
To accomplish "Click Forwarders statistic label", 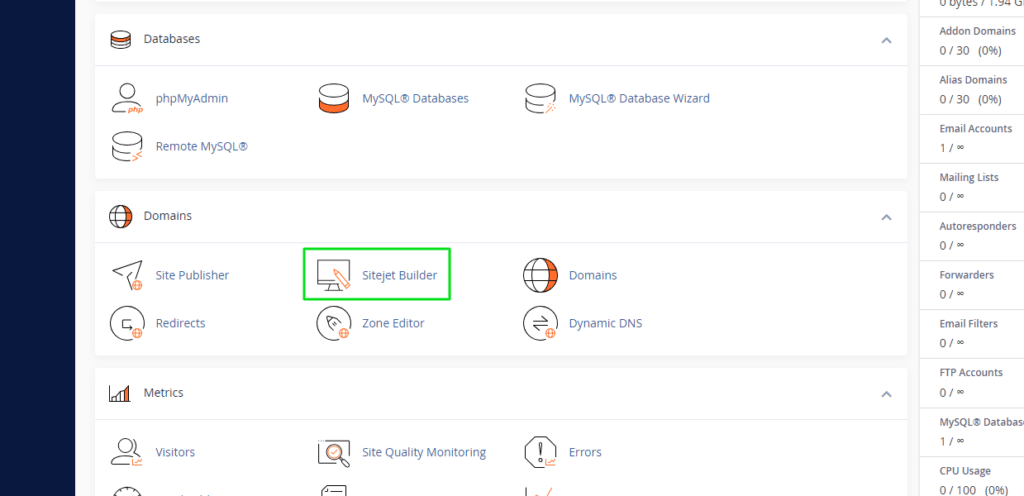I will pos(967,275).
